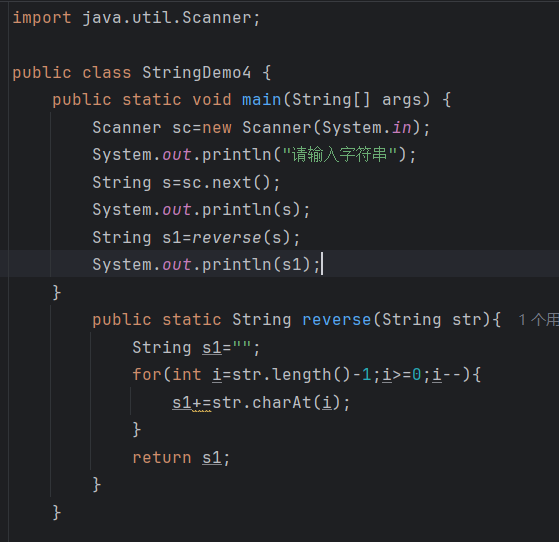
Task: Click the main method name
Action: pyautogui.click(x=261, y=99)
